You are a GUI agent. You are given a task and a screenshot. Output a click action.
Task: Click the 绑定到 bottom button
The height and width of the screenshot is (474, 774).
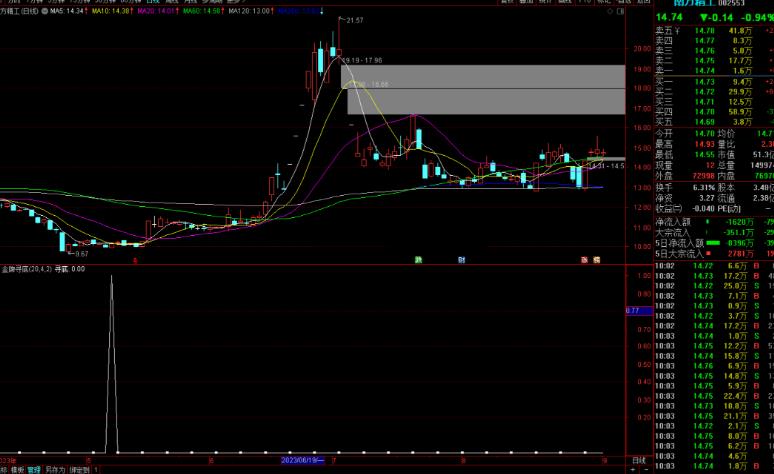pyautogui.click(x=79, y=470)
